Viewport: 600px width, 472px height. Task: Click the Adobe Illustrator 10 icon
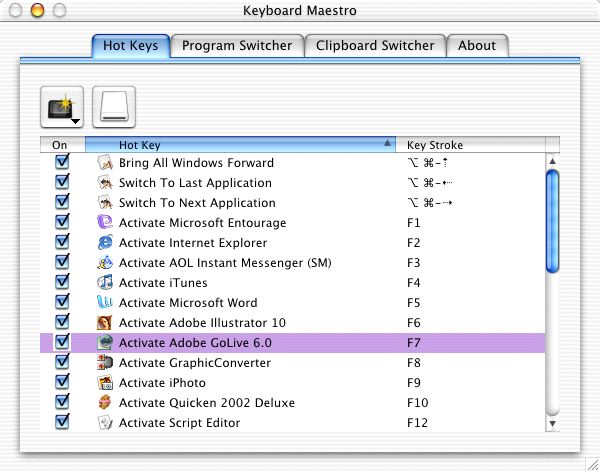(105, 322)
